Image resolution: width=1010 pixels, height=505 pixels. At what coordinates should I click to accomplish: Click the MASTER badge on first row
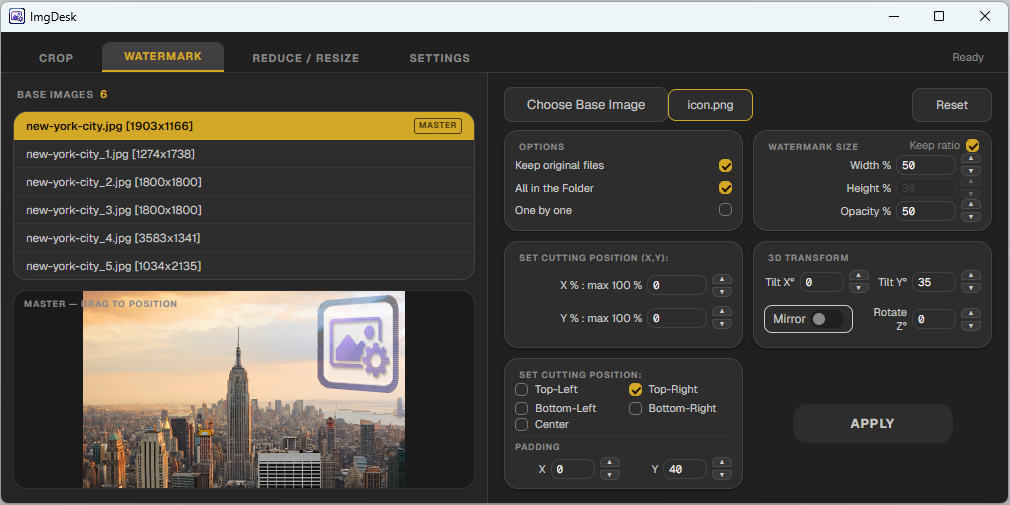(x=438, y=126)
